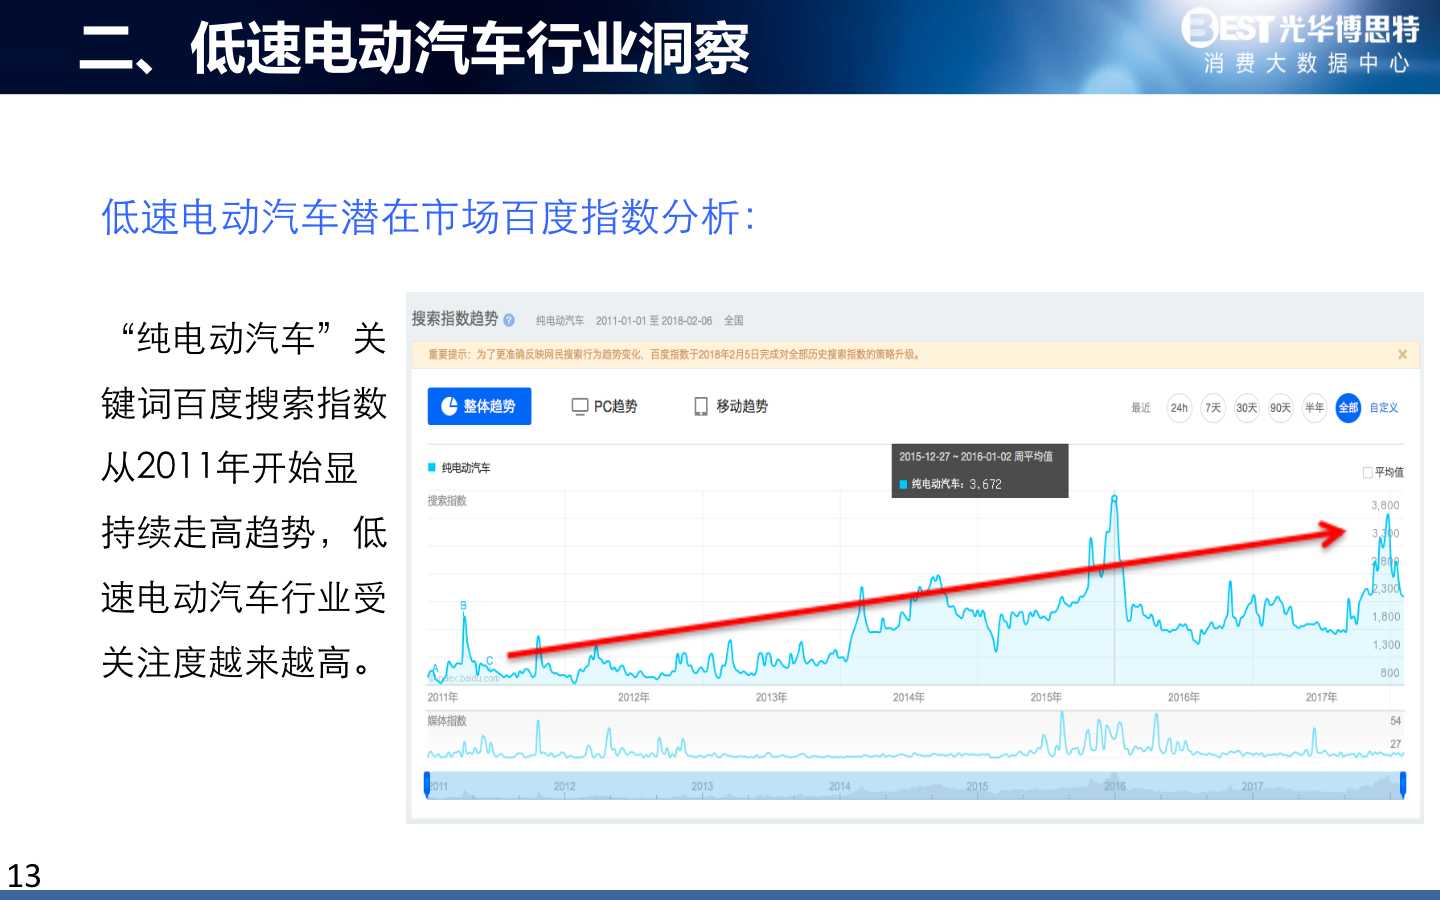Move the right handle of the timeline range slider
The width and height of the screenshot is (1440, 900).
click(x=1403, y=785)
